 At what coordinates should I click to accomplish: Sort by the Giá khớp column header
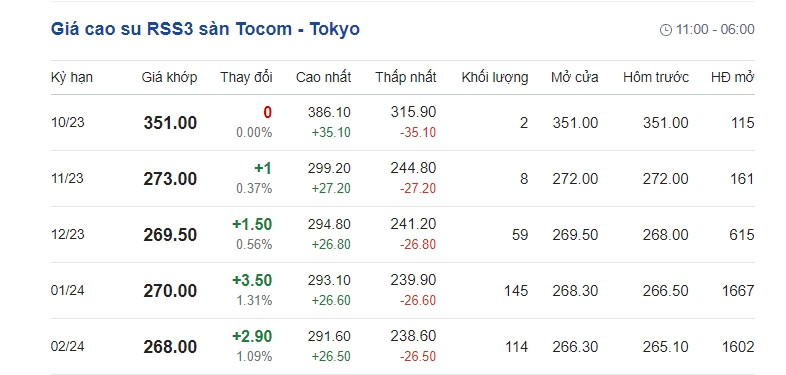pyautogui.click(x=169, y=77)
